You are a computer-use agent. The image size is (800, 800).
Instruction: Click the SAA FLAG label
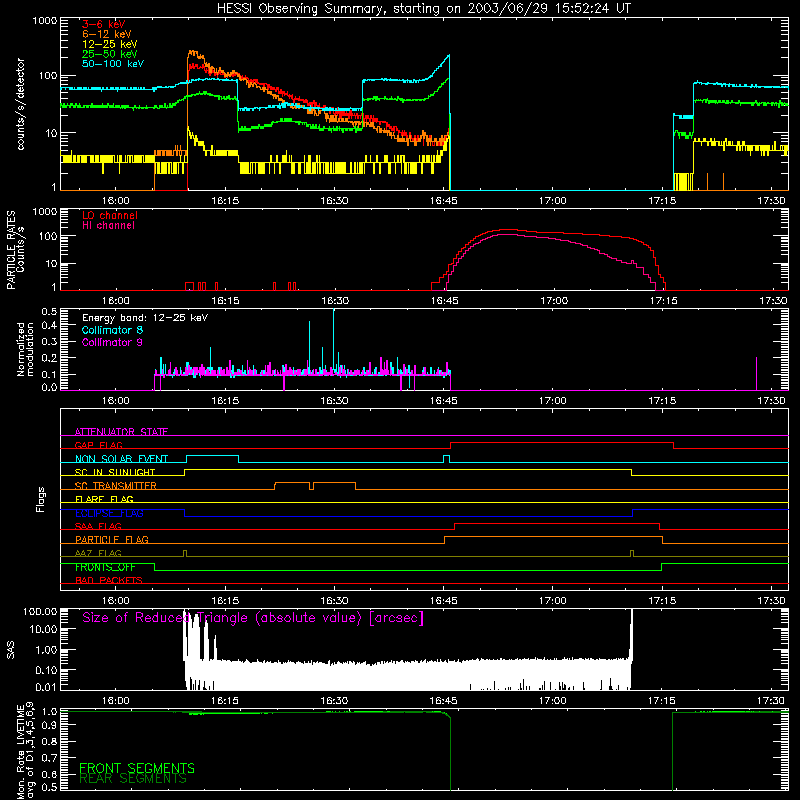pos(98,526)
